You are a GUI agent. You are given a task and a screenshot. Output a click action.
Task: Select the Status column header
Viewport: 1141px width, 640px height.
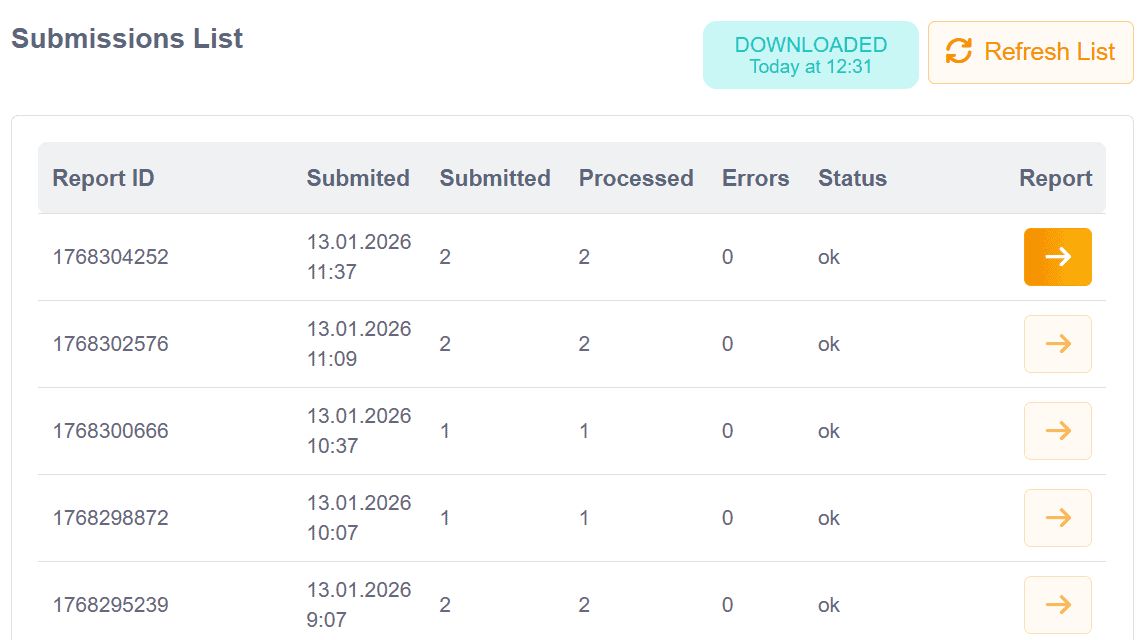pos(852,178)
